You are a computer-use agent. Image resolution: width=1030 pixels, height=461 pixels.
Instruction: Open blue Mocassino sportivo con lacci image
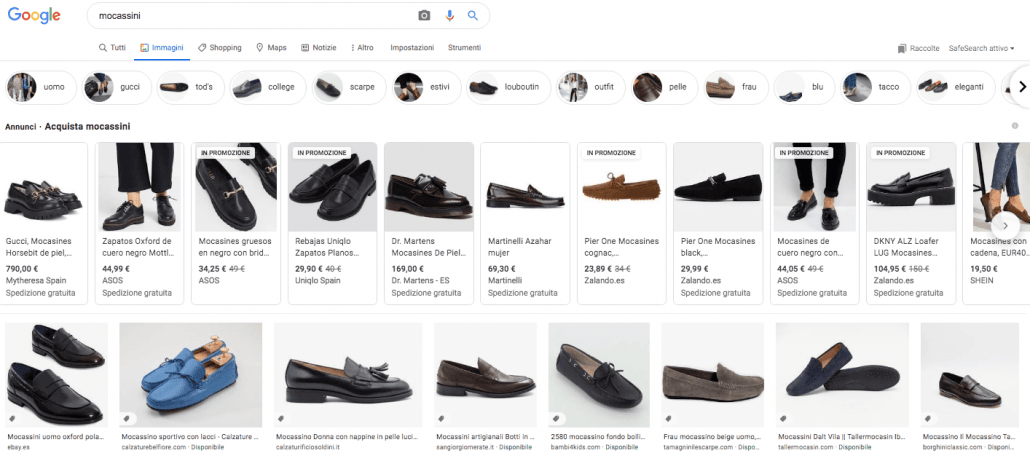coord(190,375)
